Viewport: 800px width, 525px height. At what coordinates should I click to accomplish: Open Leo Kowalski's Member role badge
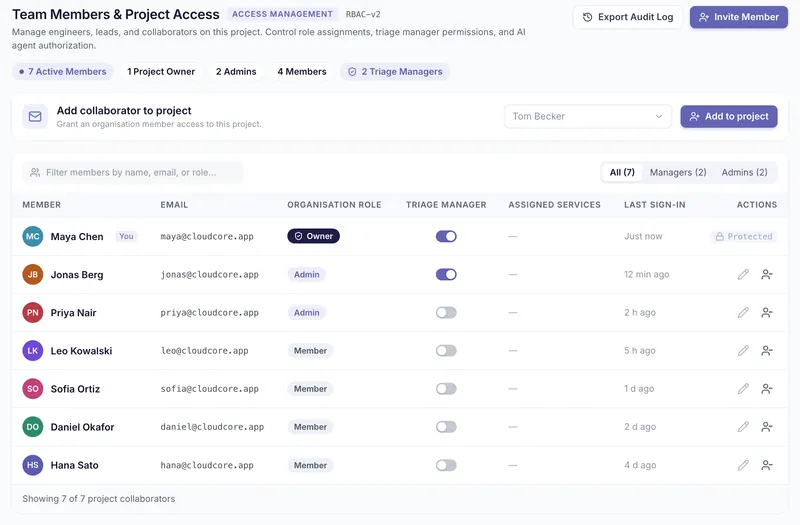click(310, 351)
